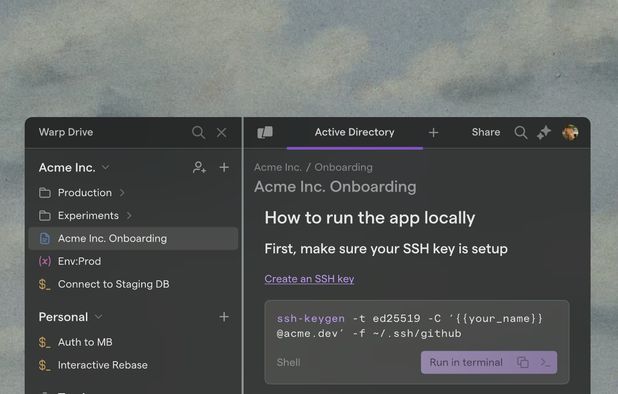Add new item to Acme Inc.
Screen dimensions: 618x394
pyautogui.click(x=224, y=167)
